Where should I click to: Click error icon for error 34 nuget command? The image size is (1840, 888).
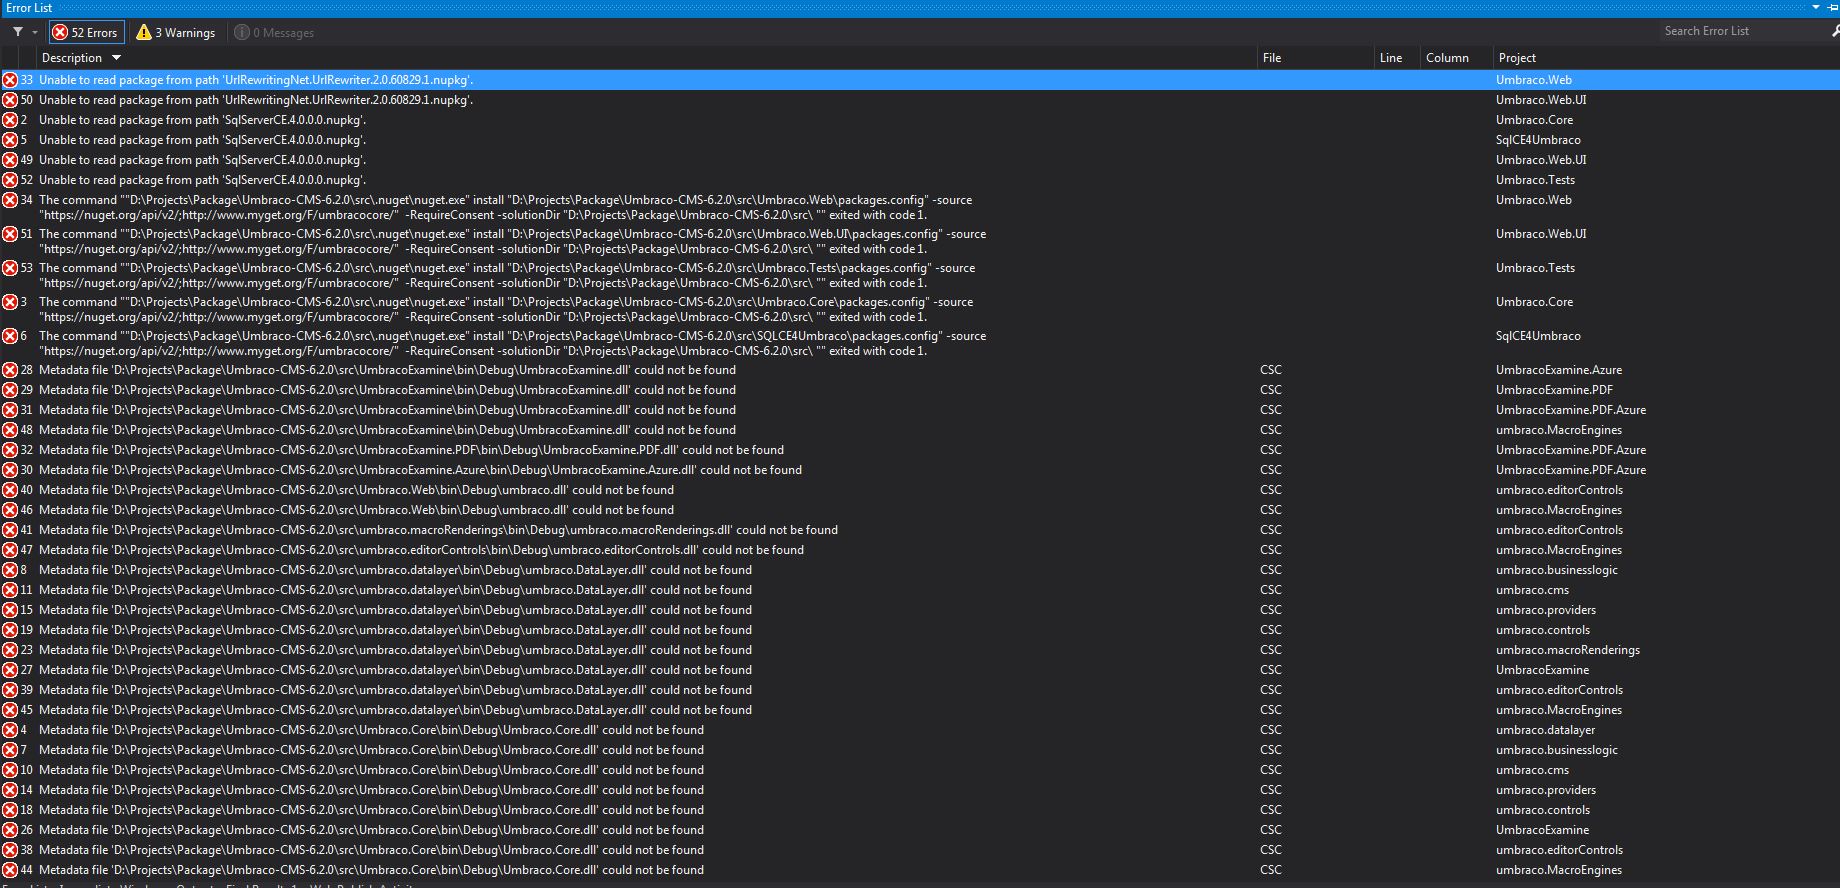pos(10,200)
